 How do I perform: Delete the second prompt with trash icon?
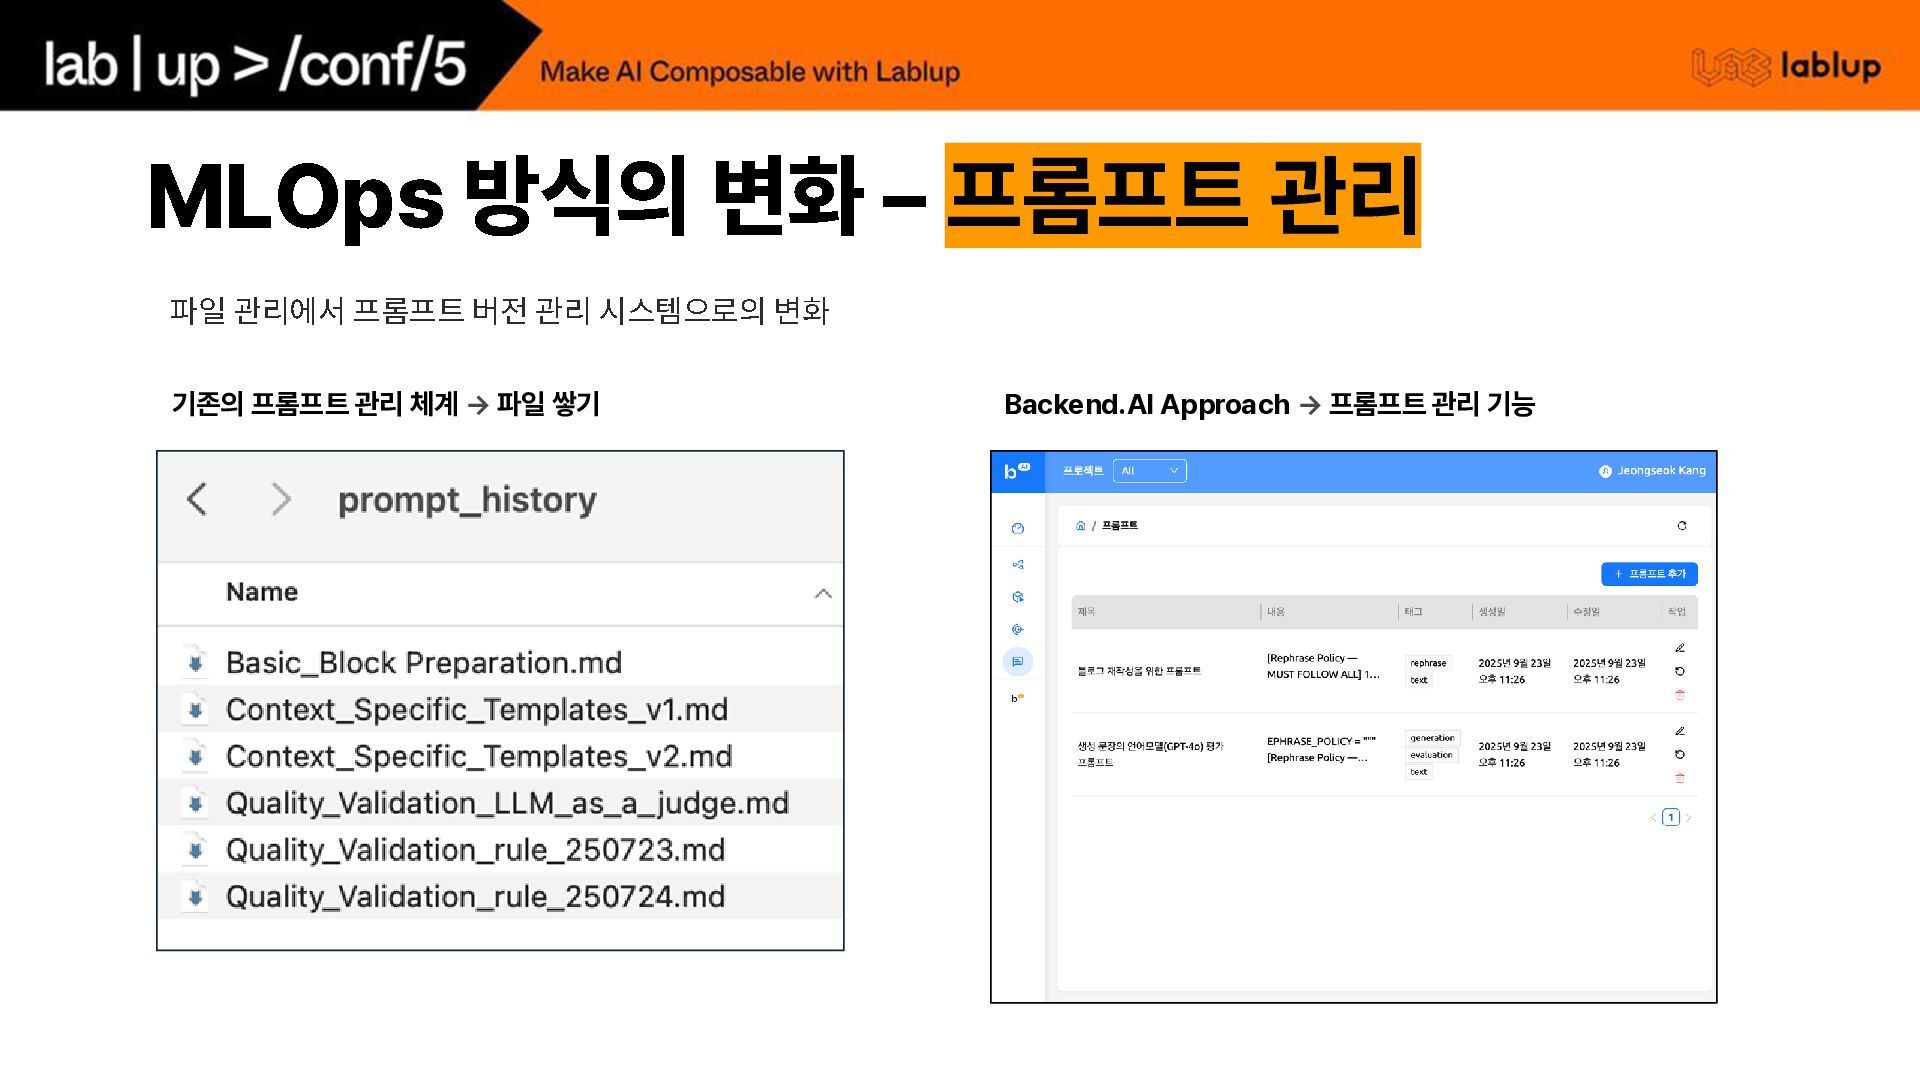1680,778
